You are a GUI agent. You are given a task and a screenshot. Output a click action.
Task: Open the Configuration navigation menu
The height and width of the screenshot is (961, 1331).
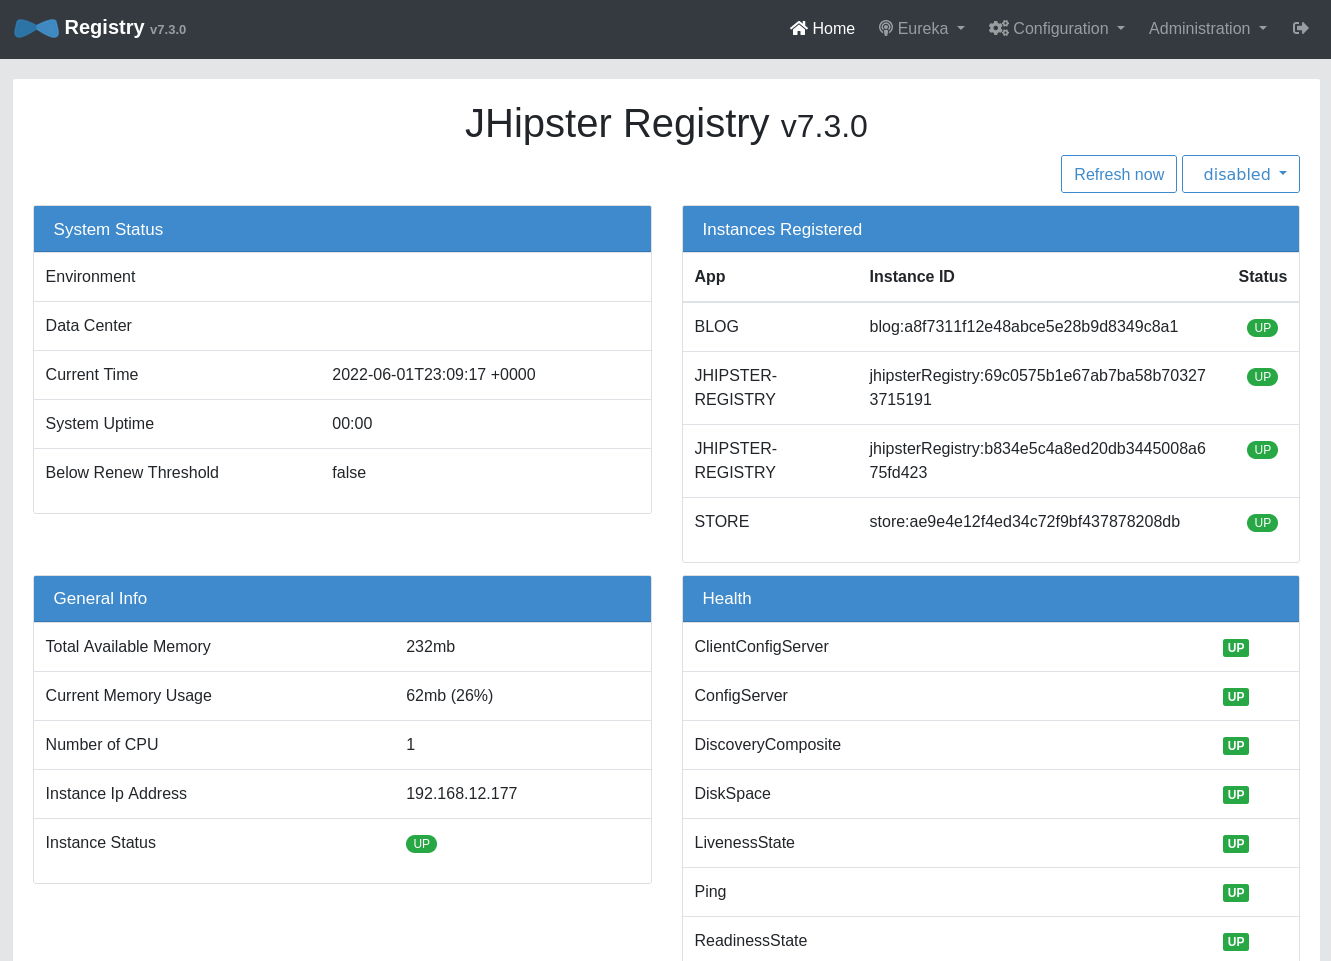1060,28
